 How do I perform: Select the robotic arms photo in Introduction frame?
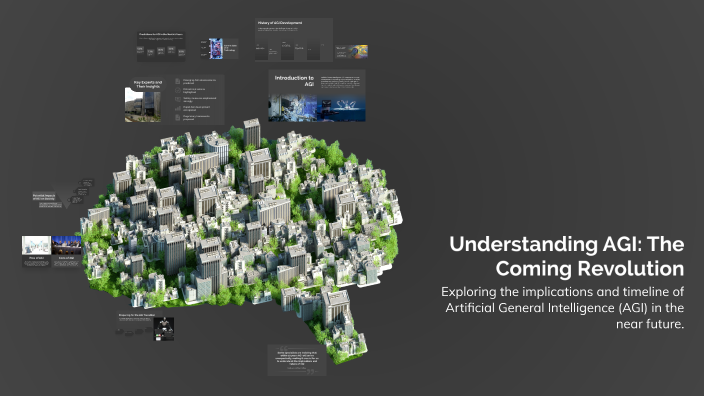click(341, 109)
